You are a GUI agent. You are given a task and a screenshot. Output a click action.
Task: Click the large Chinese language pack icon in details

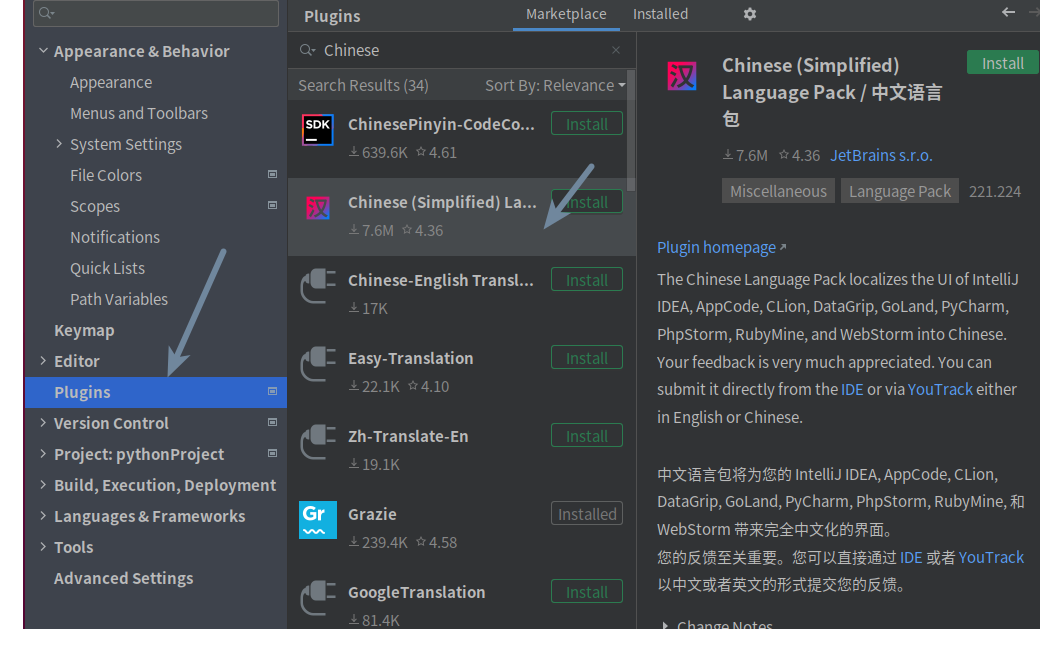pos(681,76)
